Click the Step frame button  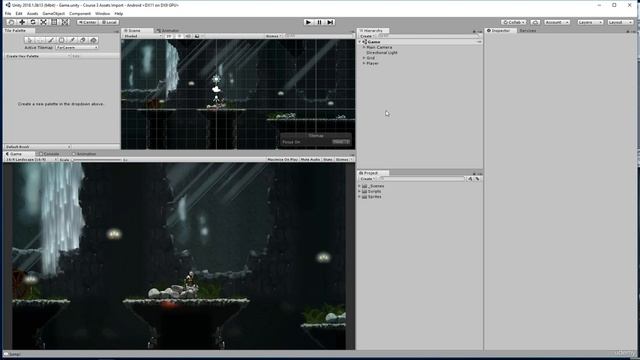tap(330, 22)
